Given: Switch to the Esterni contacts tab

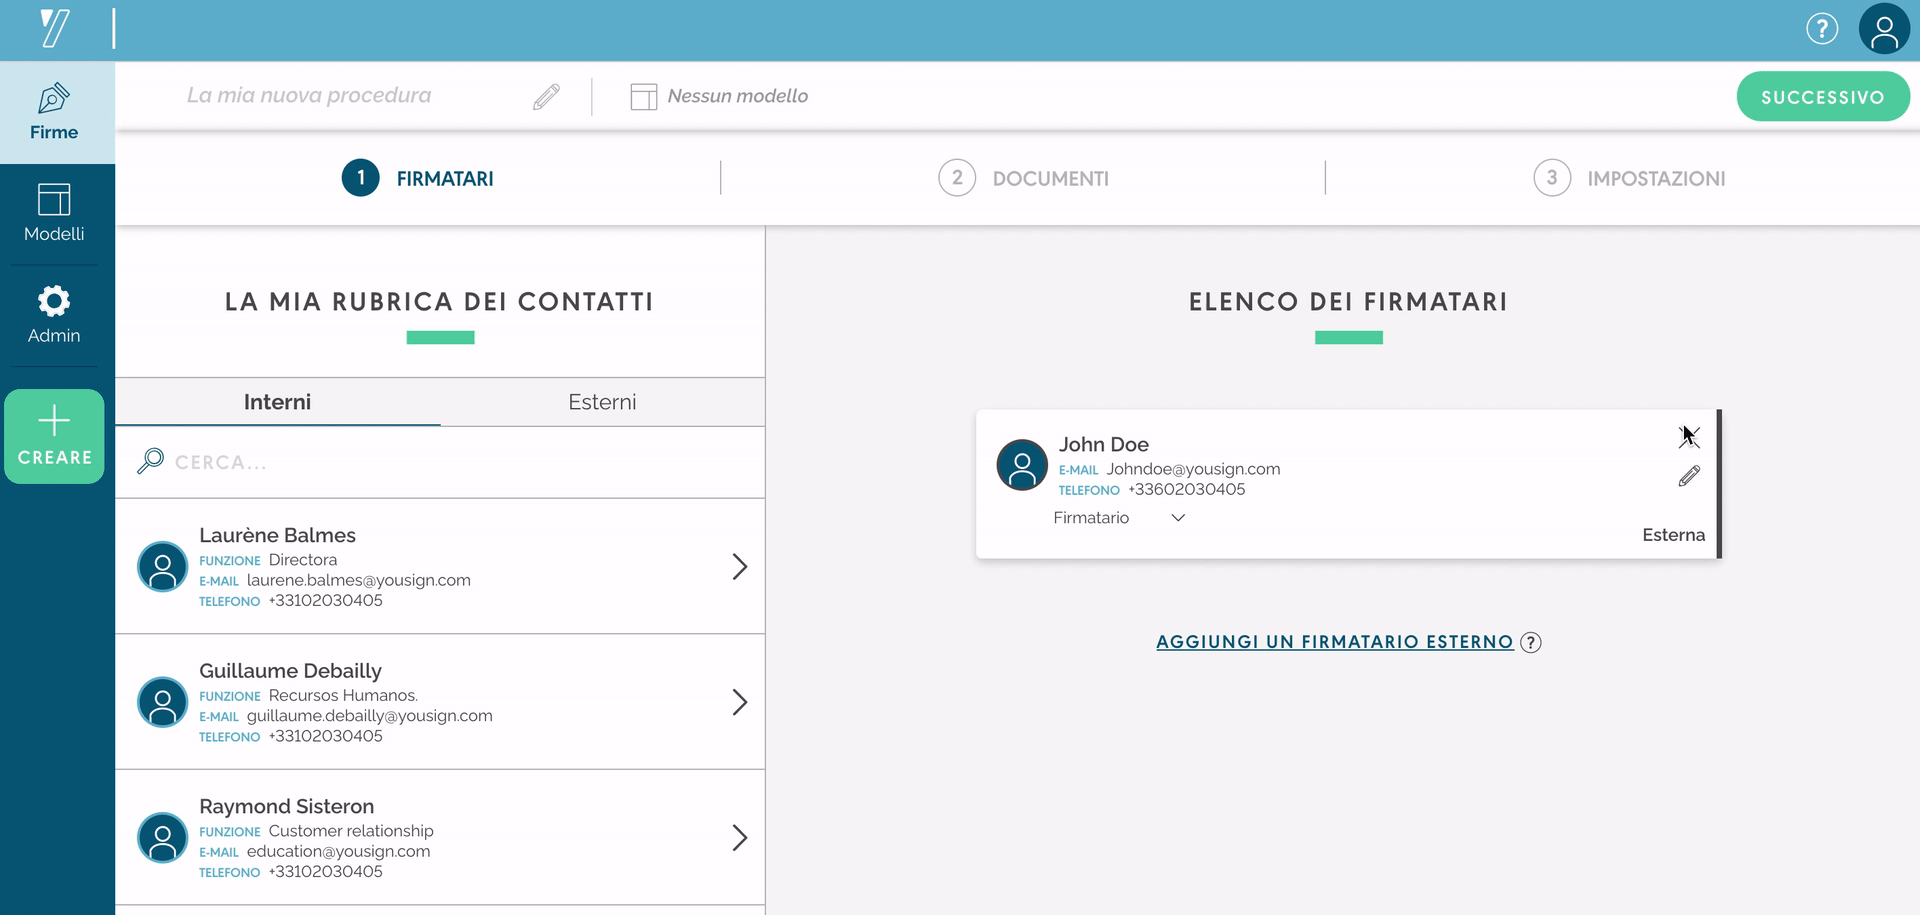Looking at the screenshot, I should 602,402.
